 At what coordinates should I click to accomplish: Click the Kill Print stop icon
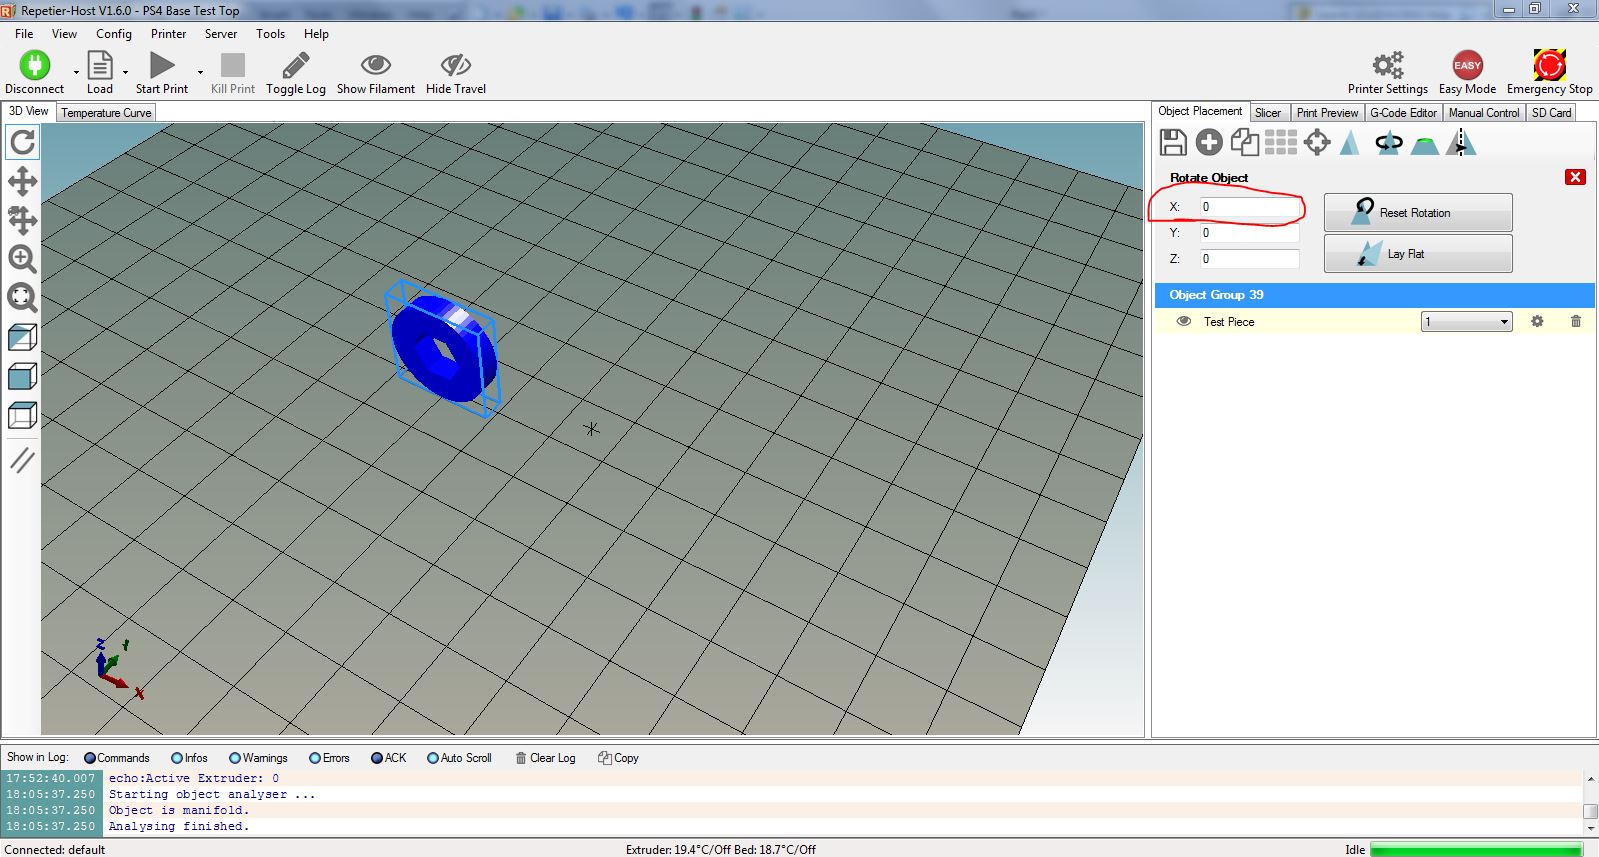[233, 66]
